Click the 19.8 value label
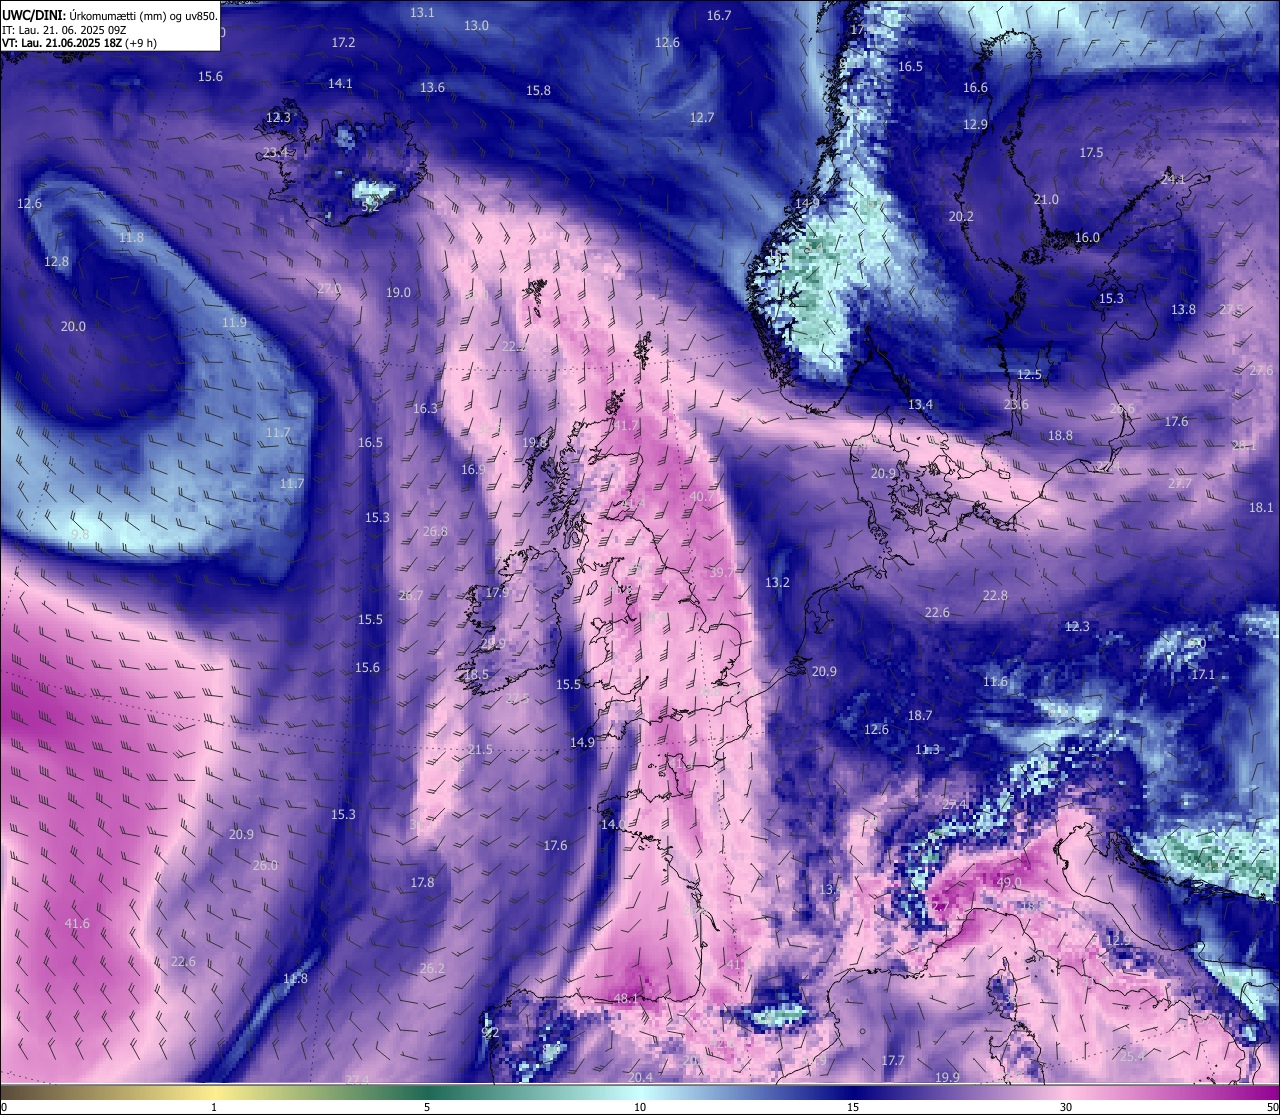 point(534,443)
